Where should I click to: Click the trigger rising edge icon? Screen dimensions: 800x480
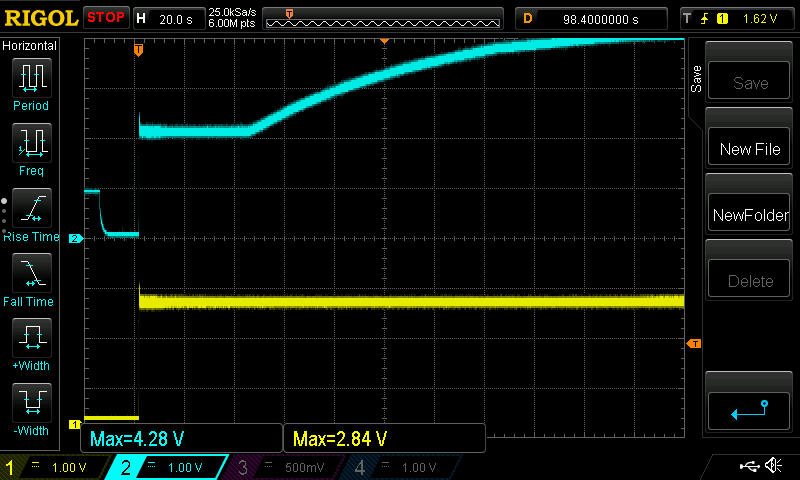pos(705,19)
